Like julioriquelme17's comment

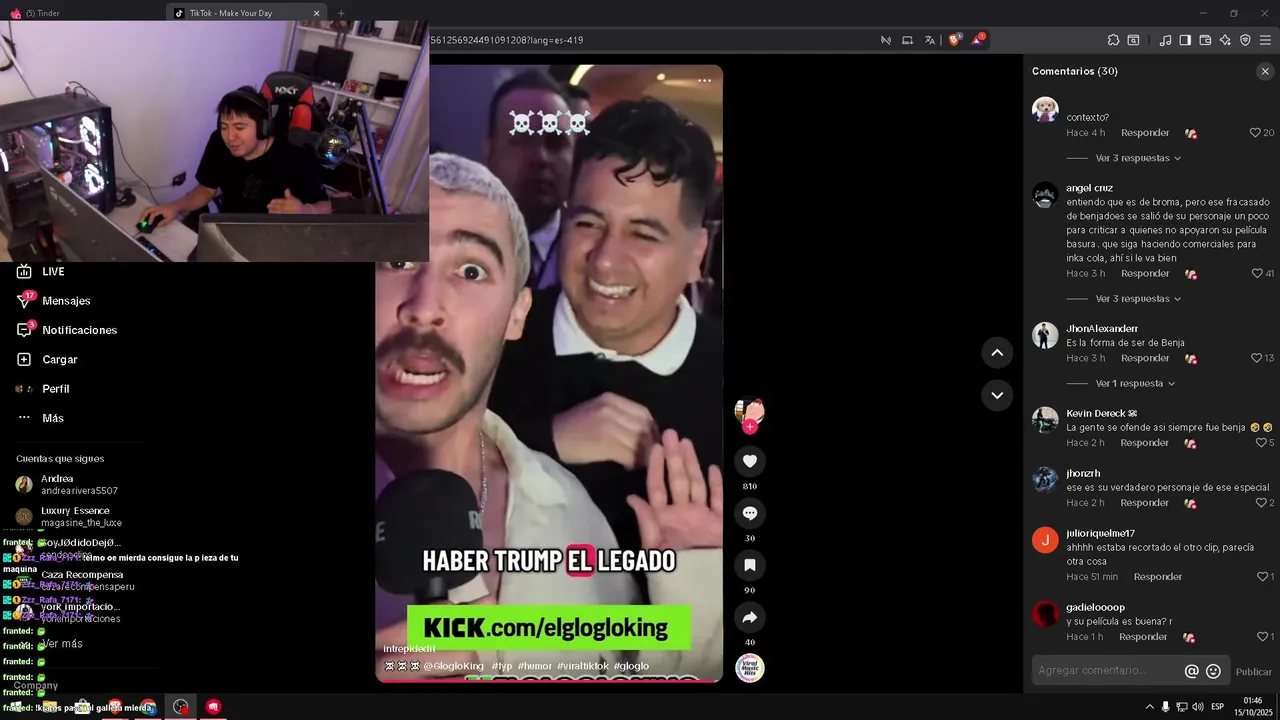1261,576
